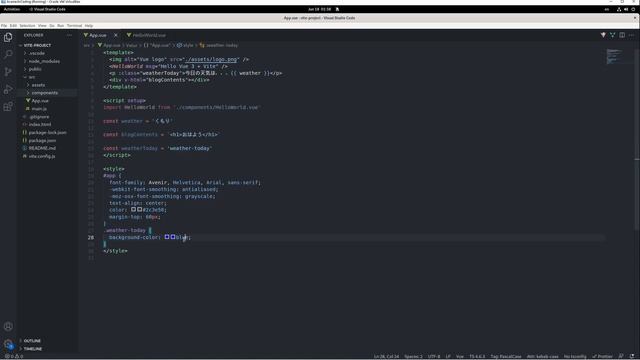Click the Spaces: 2 indentation setting
640x360 pixels.
click(413, 356)
